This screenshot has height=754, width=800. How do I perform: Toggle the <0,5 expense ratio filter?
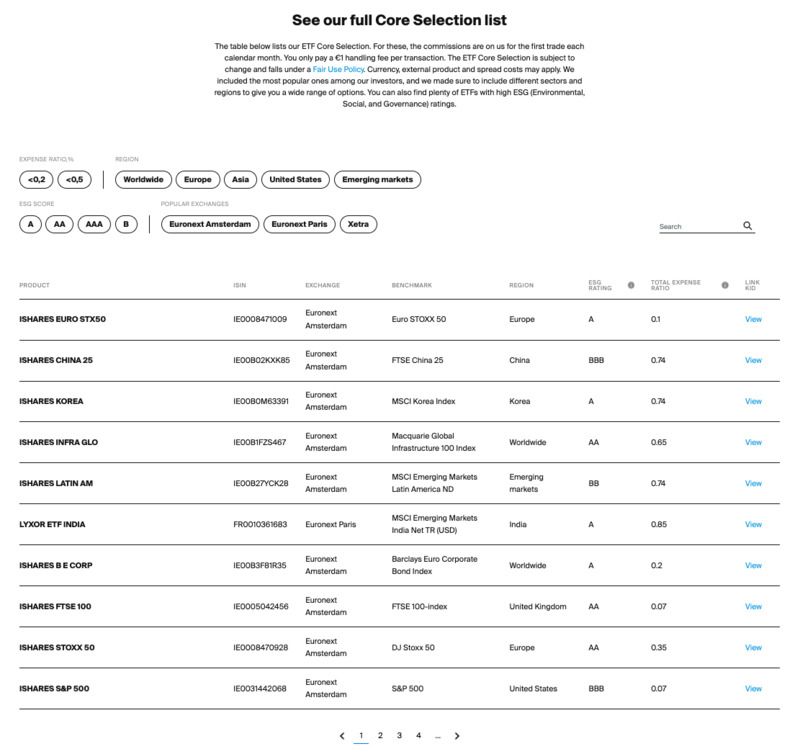(74, 180)
